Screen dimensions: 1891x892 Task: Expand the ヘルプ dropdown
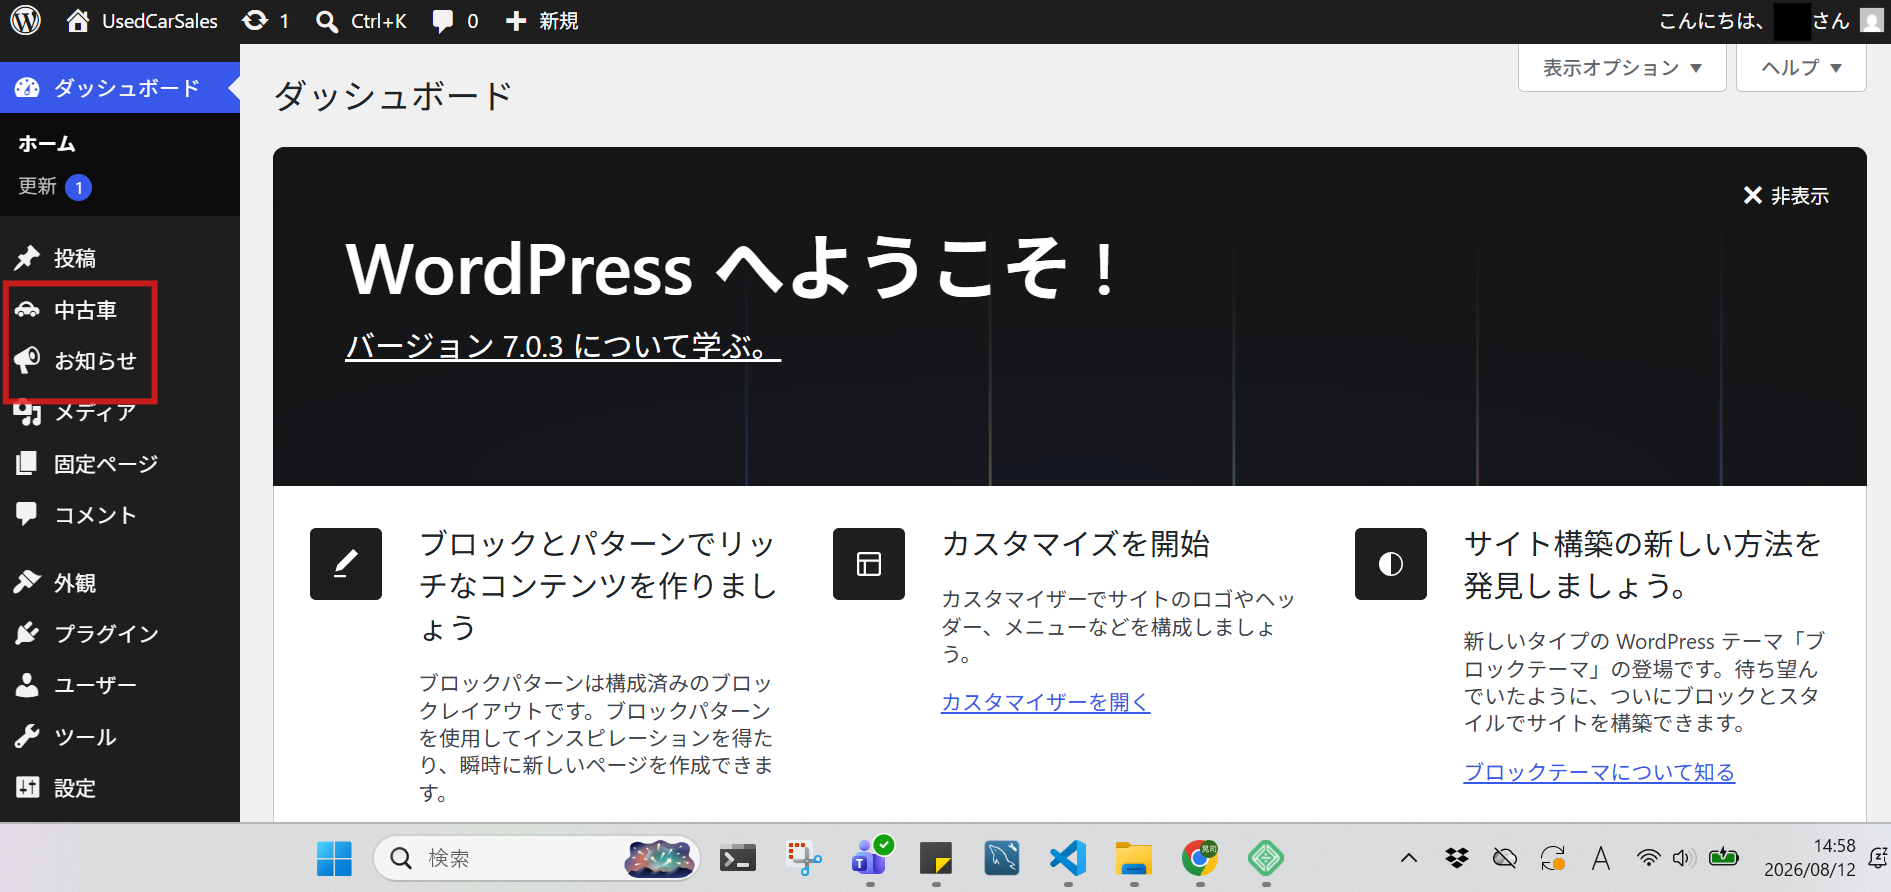(1801, 68)
